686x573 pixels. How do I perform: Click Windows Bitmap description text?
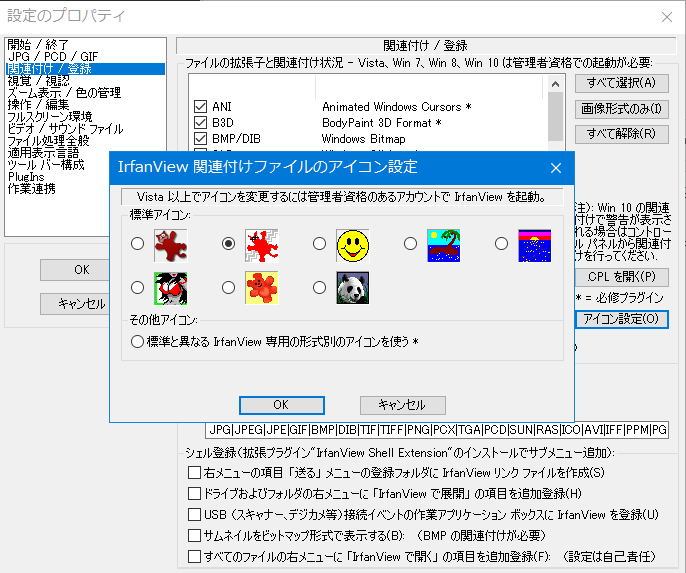click(364, 139)
